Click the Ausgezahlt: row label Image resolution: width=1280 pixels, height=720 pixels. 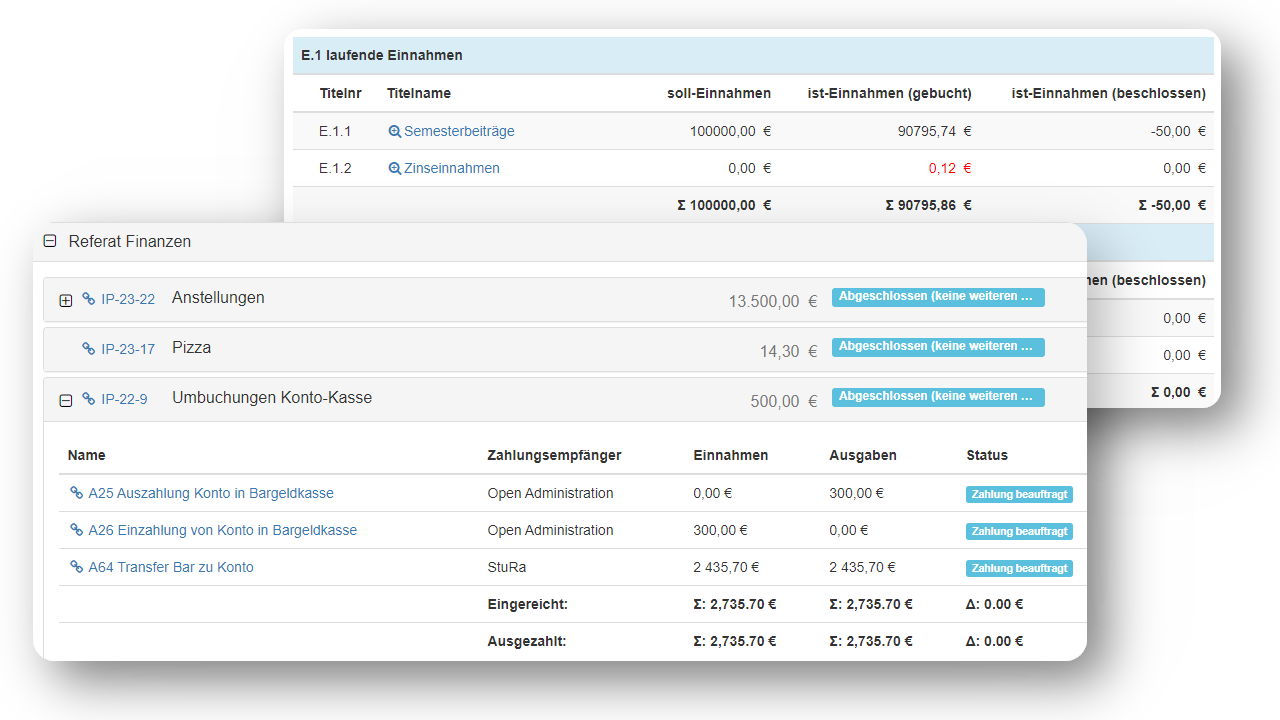click(x=527, y=641)
